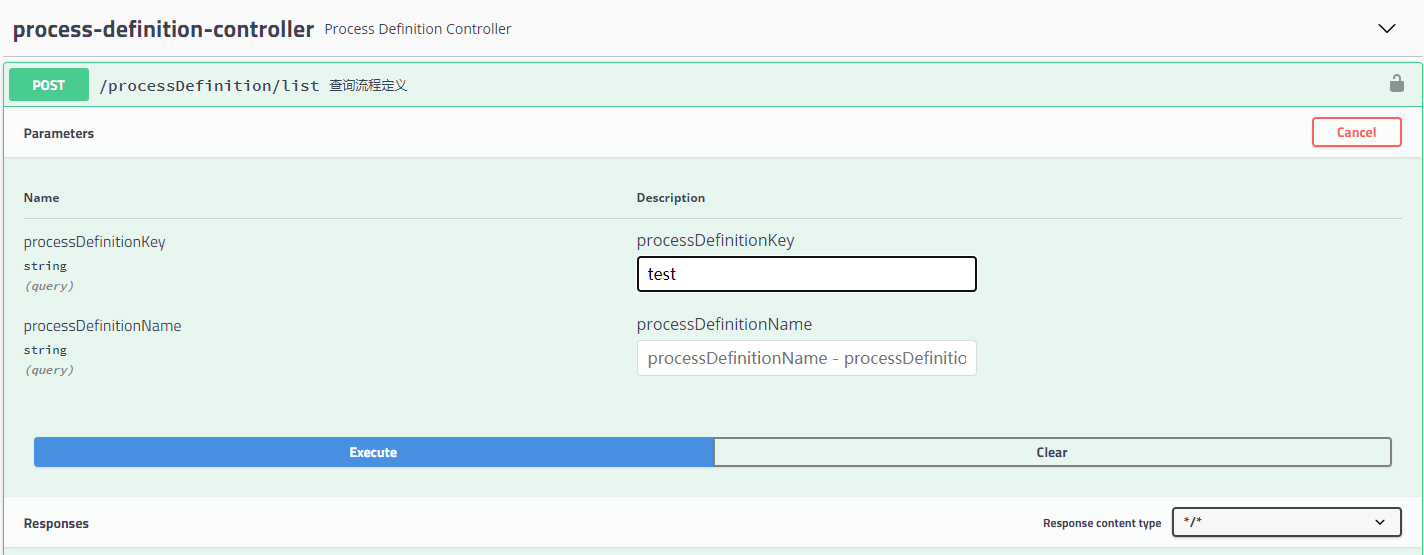This screenshot has width=1424, height=555.
Task: Click the processDefinitionKey parameter name on left
Action: [x=95, y=242]
